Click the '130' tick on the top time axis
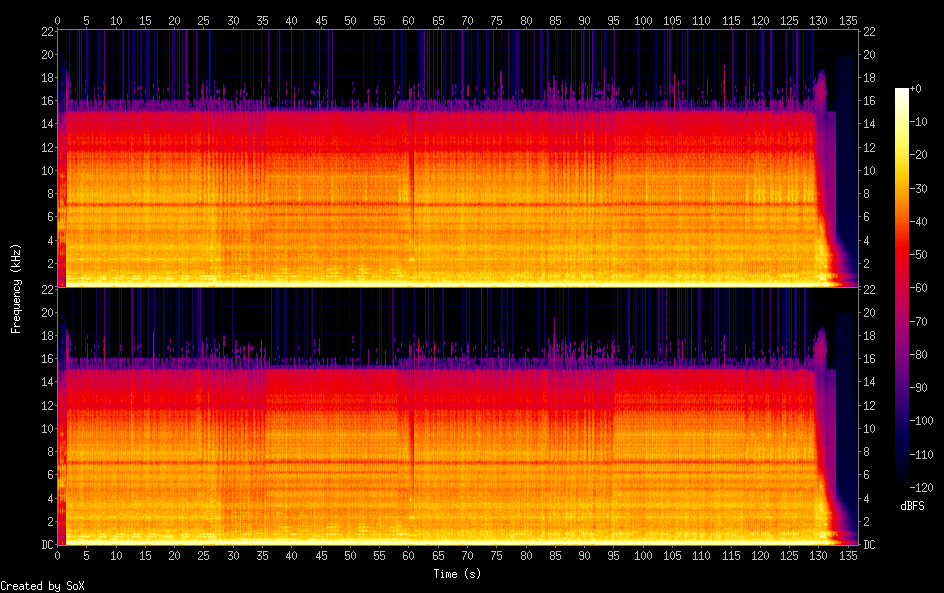Image resolution: width=944 pixels, height=593 pixels. click(819, 20)
